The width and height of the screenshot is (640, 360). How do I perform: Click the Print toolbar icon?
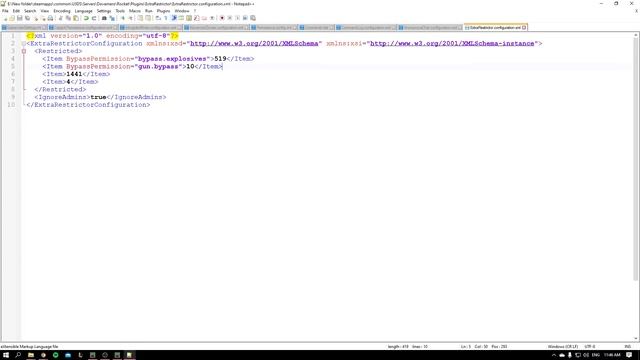coord(50,18)
